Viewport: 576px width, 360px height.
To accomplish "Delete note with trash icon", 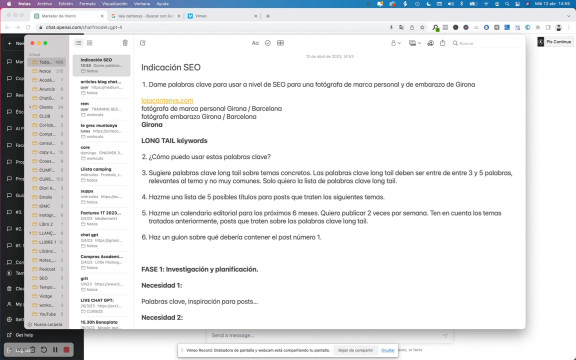I will coord(125,43).
